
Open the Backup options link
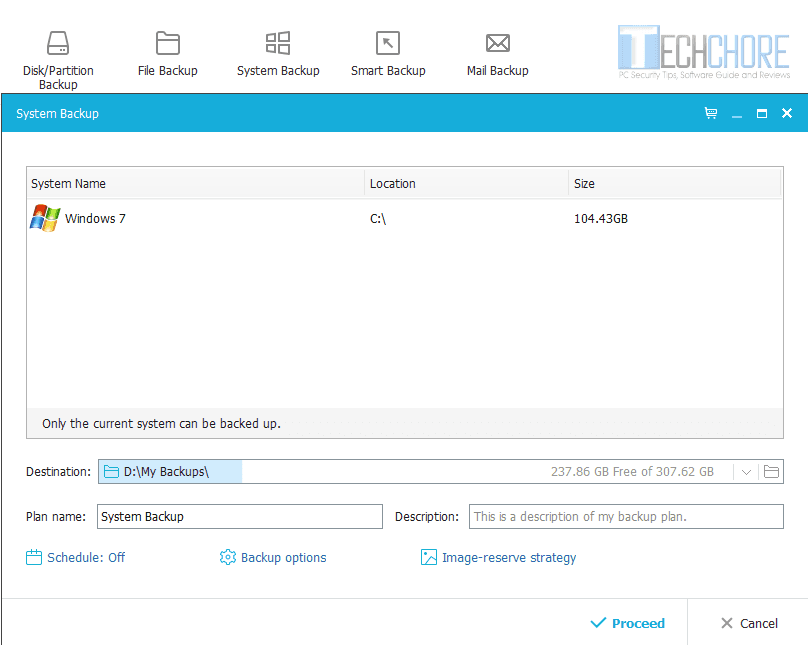tap(283, 557)
